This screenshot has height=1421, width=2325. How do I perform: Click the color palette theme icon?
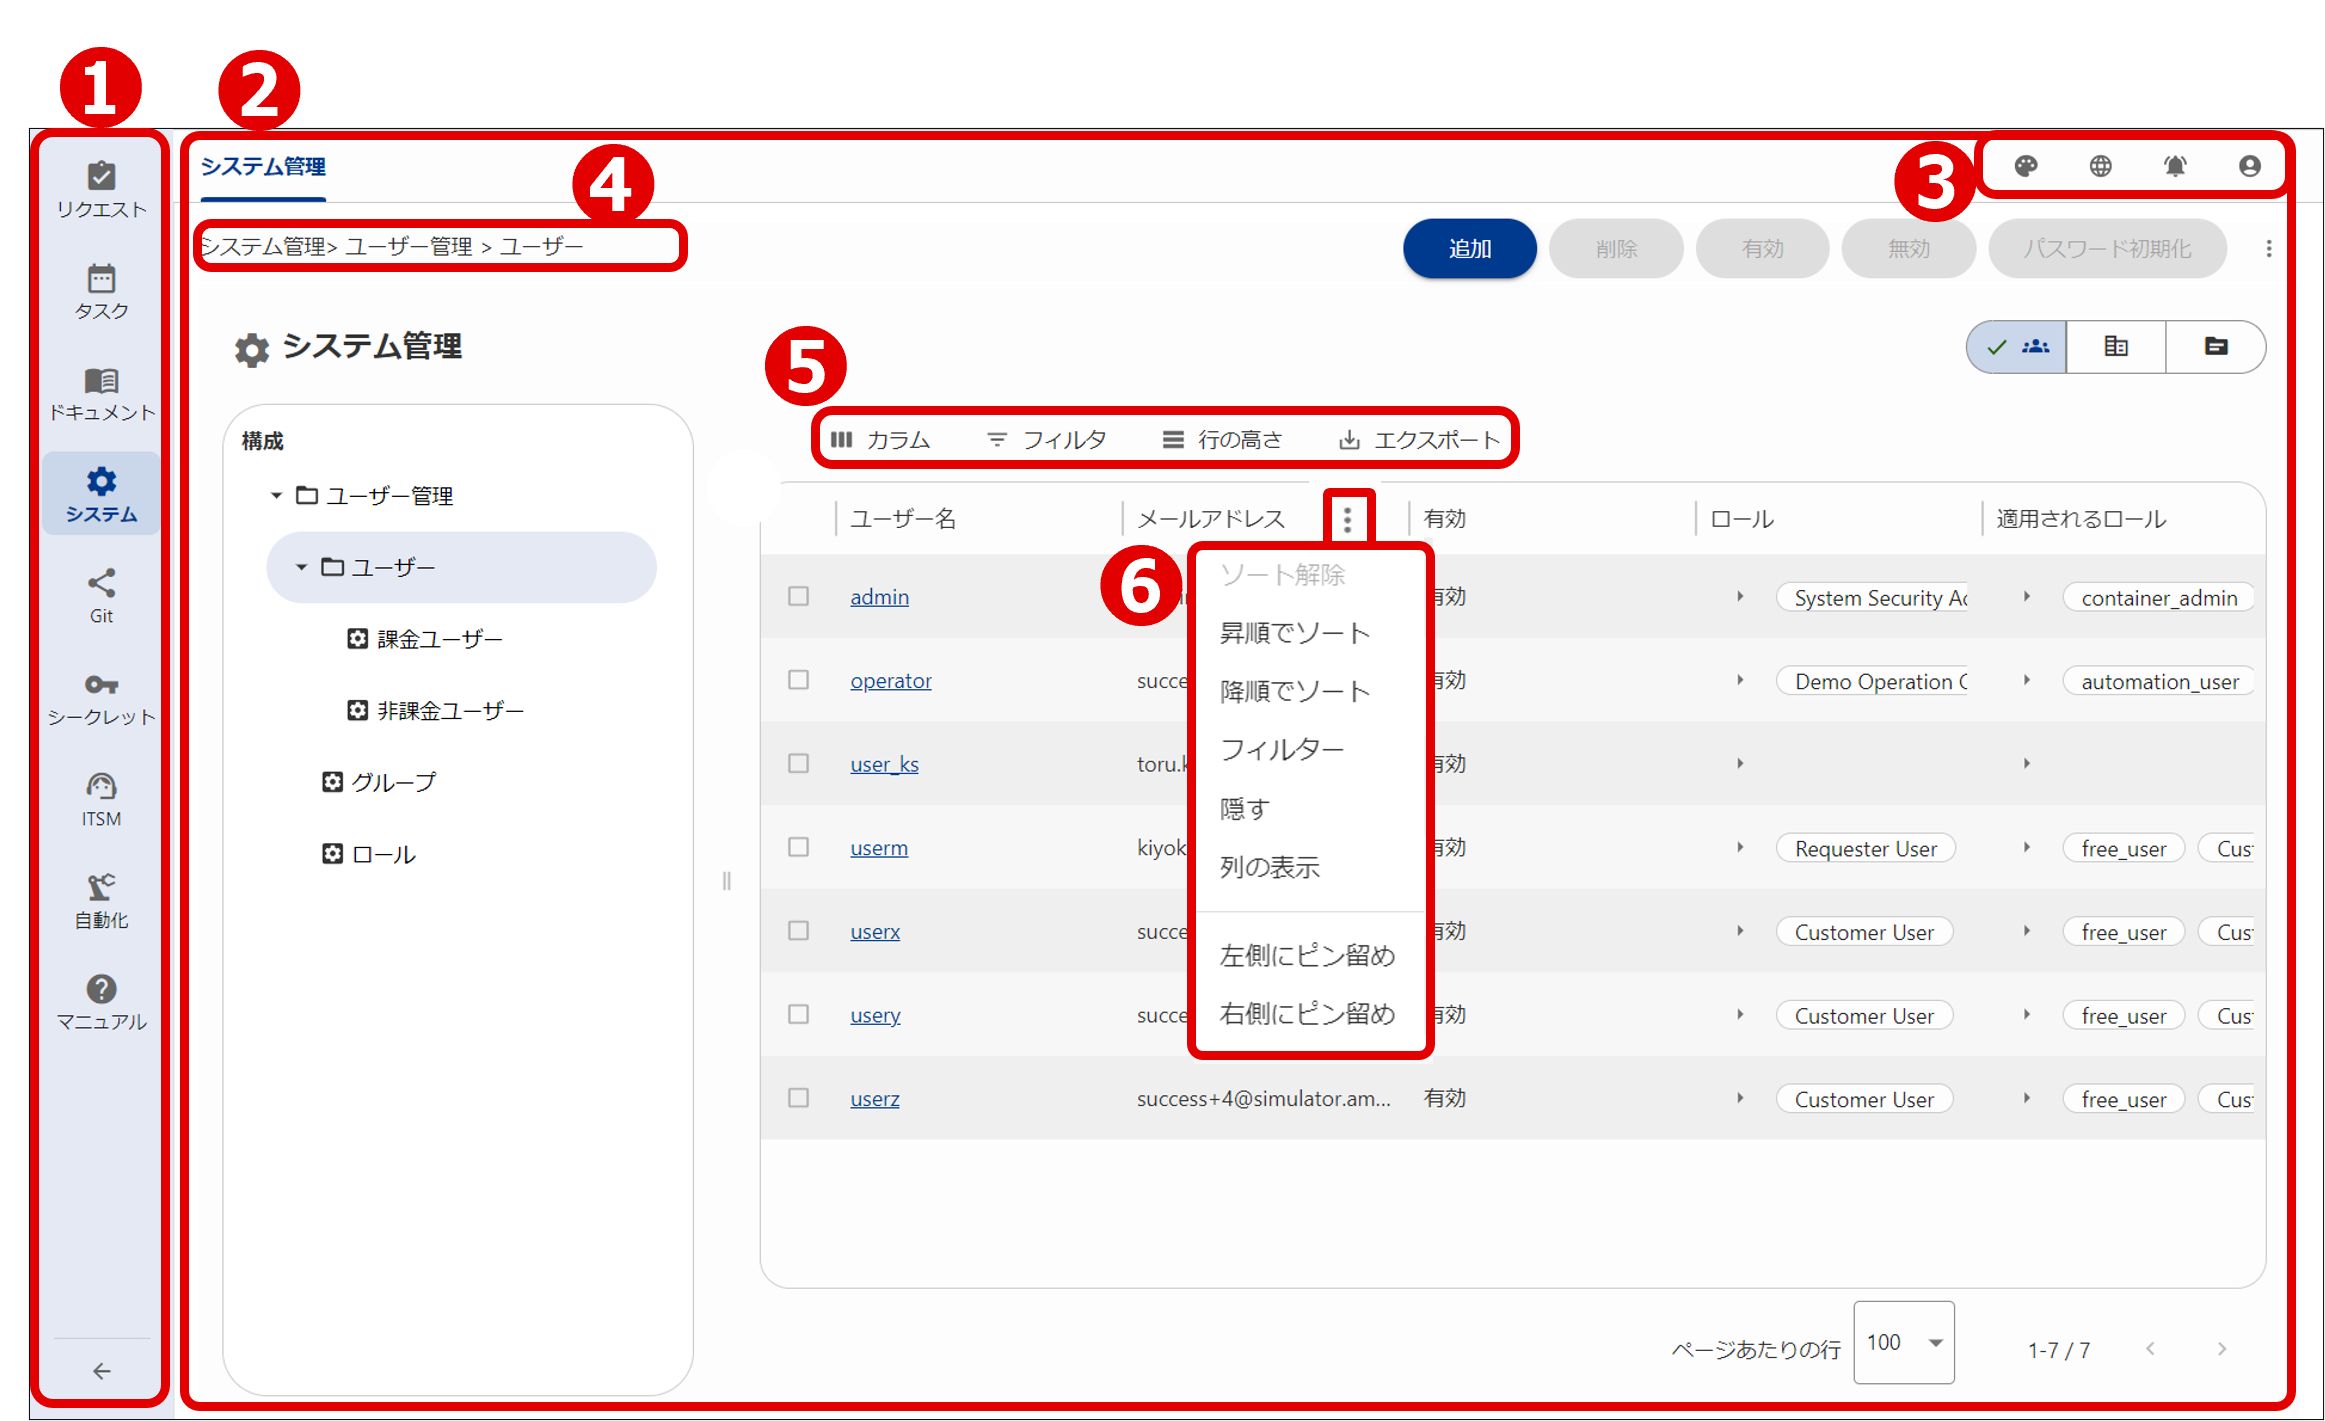2026,166
